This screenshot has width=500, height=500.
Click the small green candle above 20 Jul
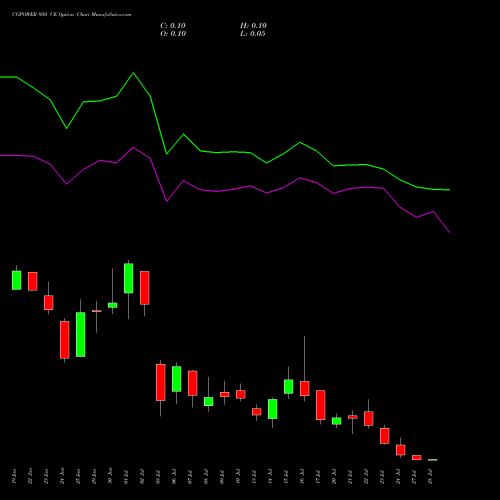pos(337,421)
